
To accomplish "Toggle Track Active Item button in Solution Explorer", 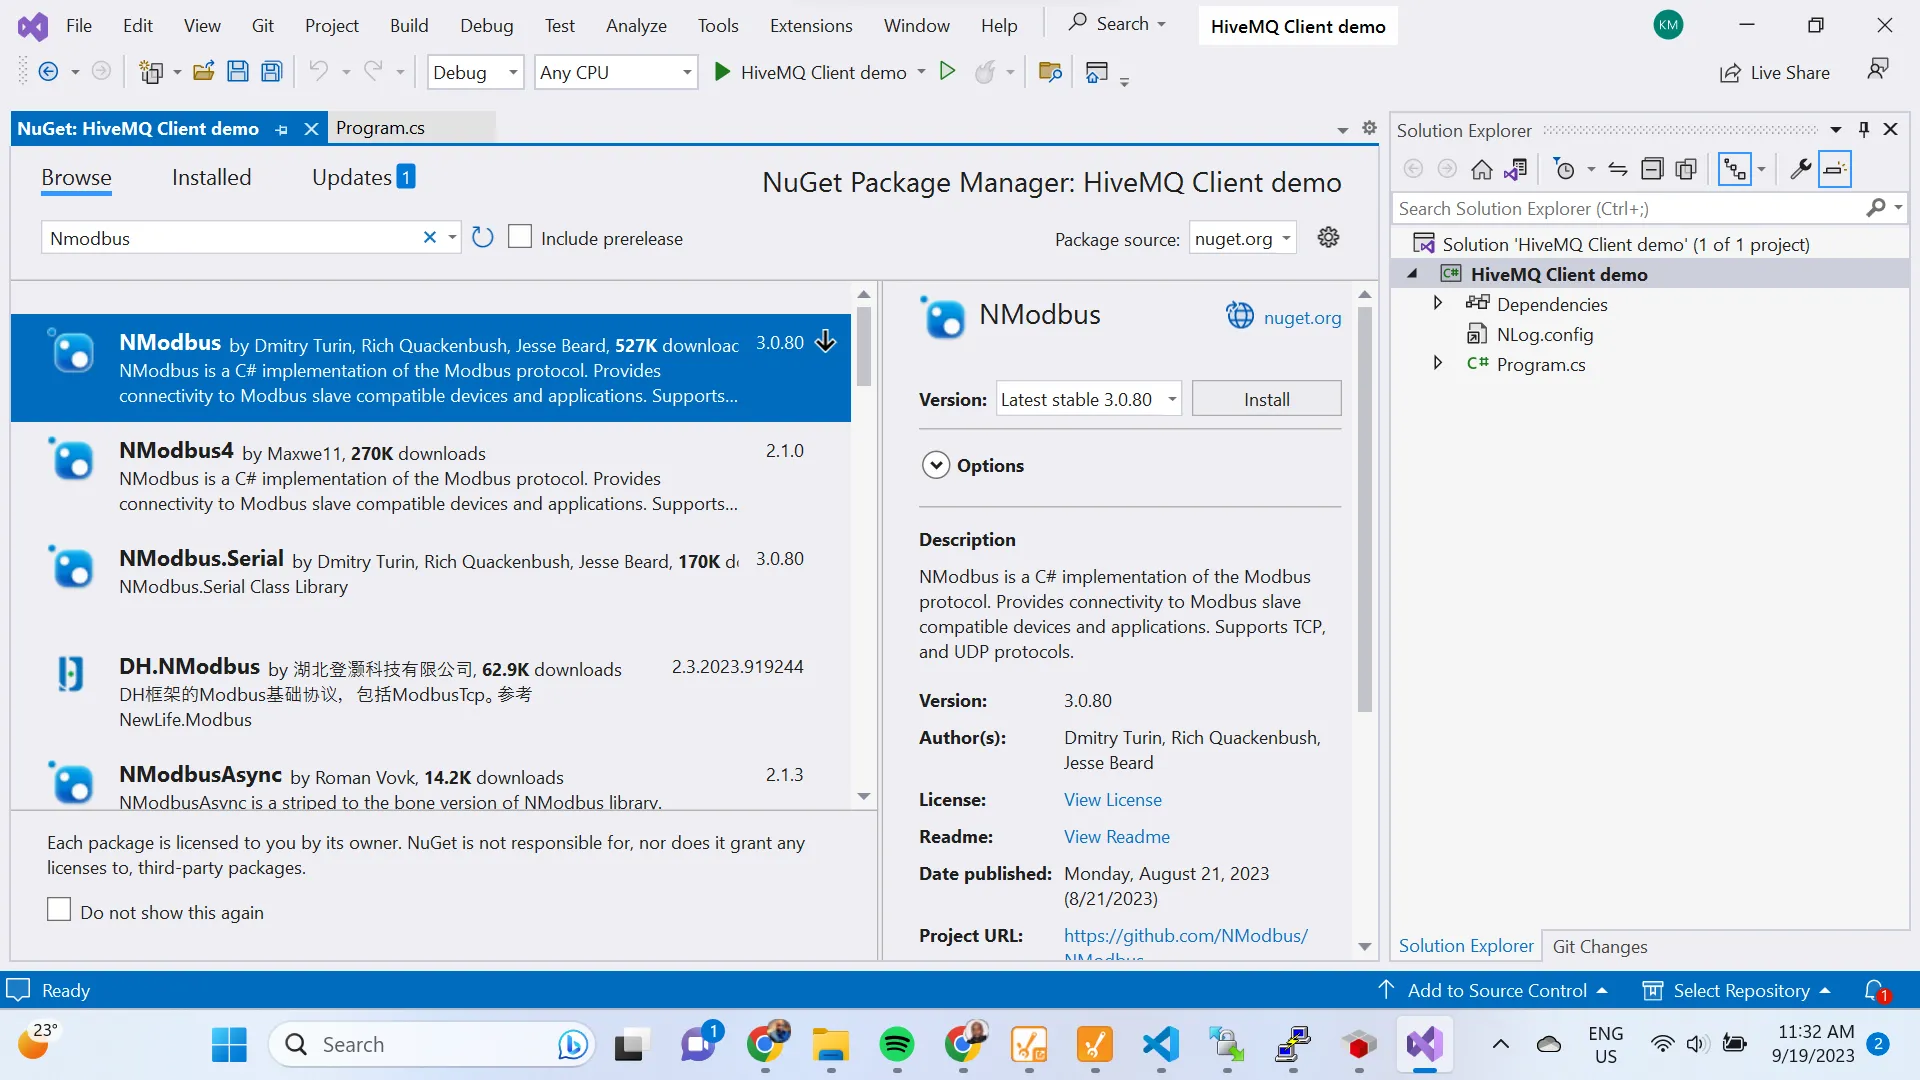I will [1734, 170].
